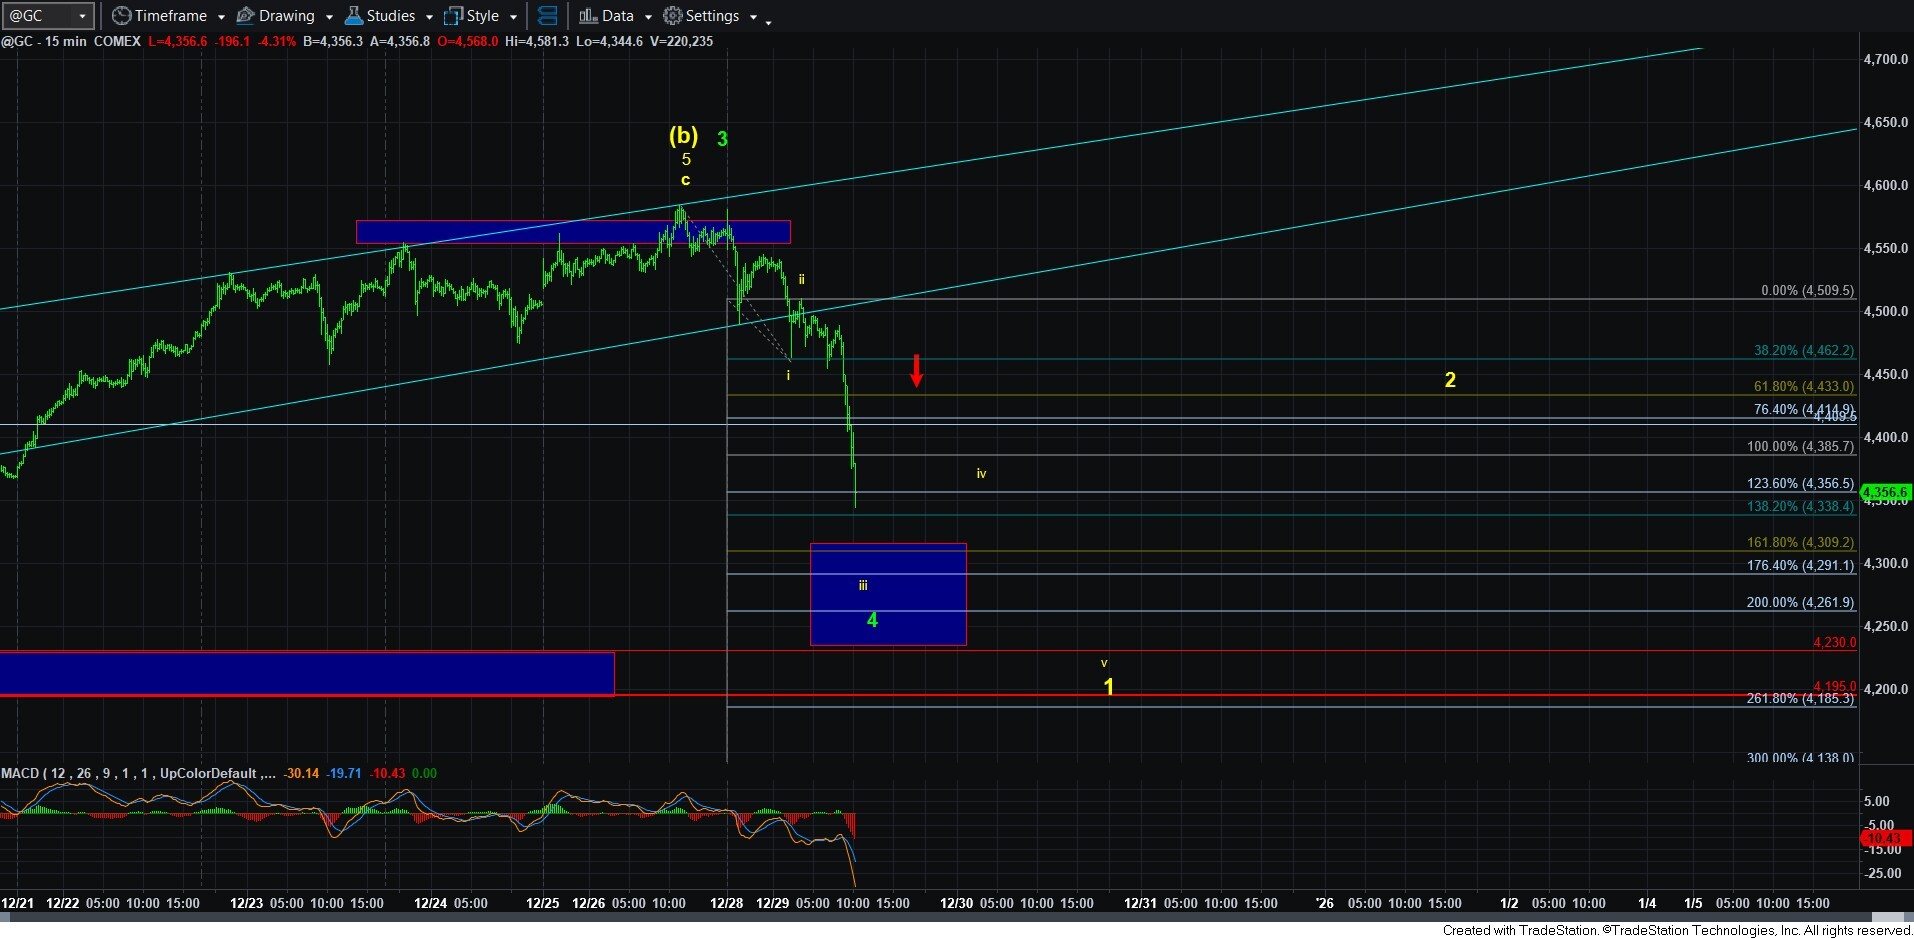The height and width of the screenshot is (938, 1914).
Task: Expand the toolbar overflow arrow after Settings
Action: coord(768,20)
